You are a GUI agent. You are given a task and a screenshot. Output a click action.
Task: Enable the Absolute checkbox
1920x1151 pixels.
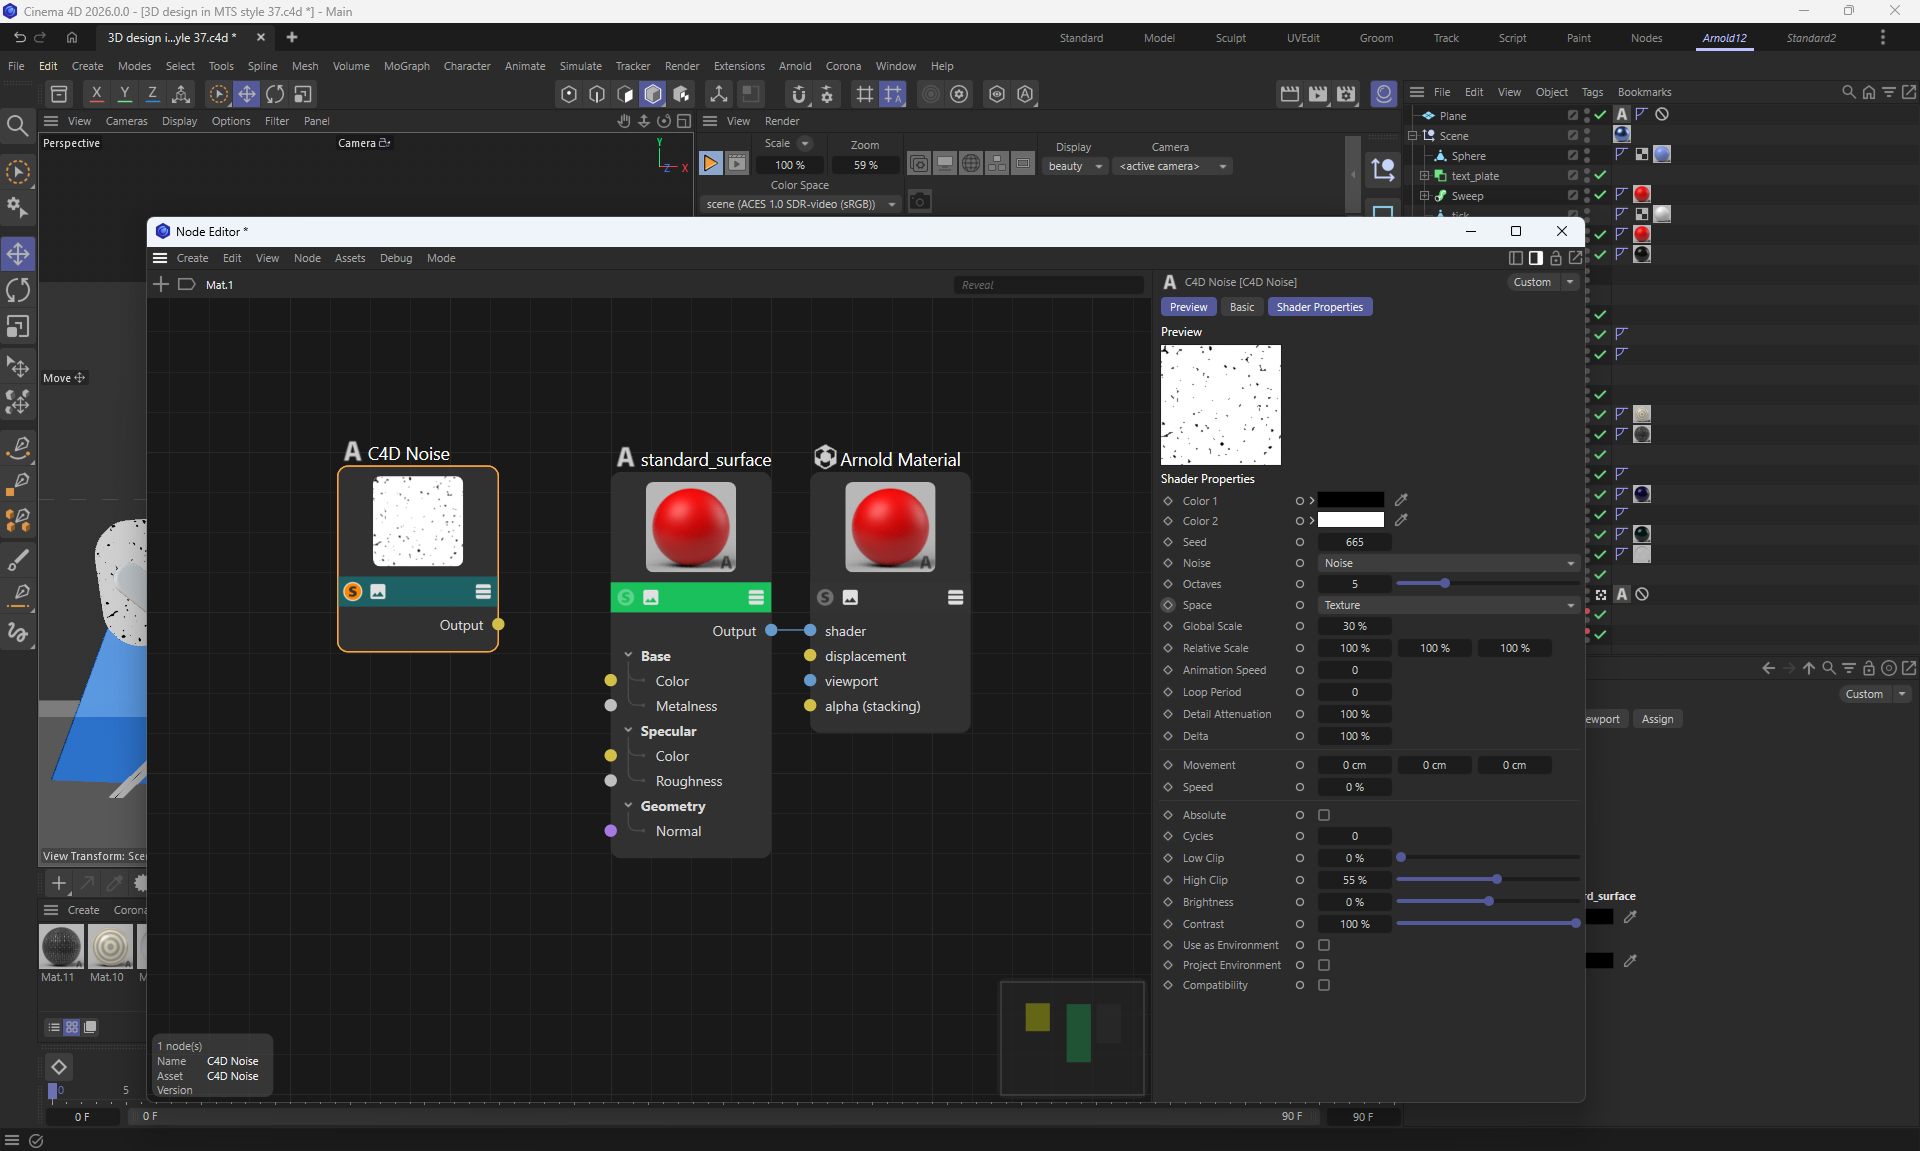coord(1324,815)
